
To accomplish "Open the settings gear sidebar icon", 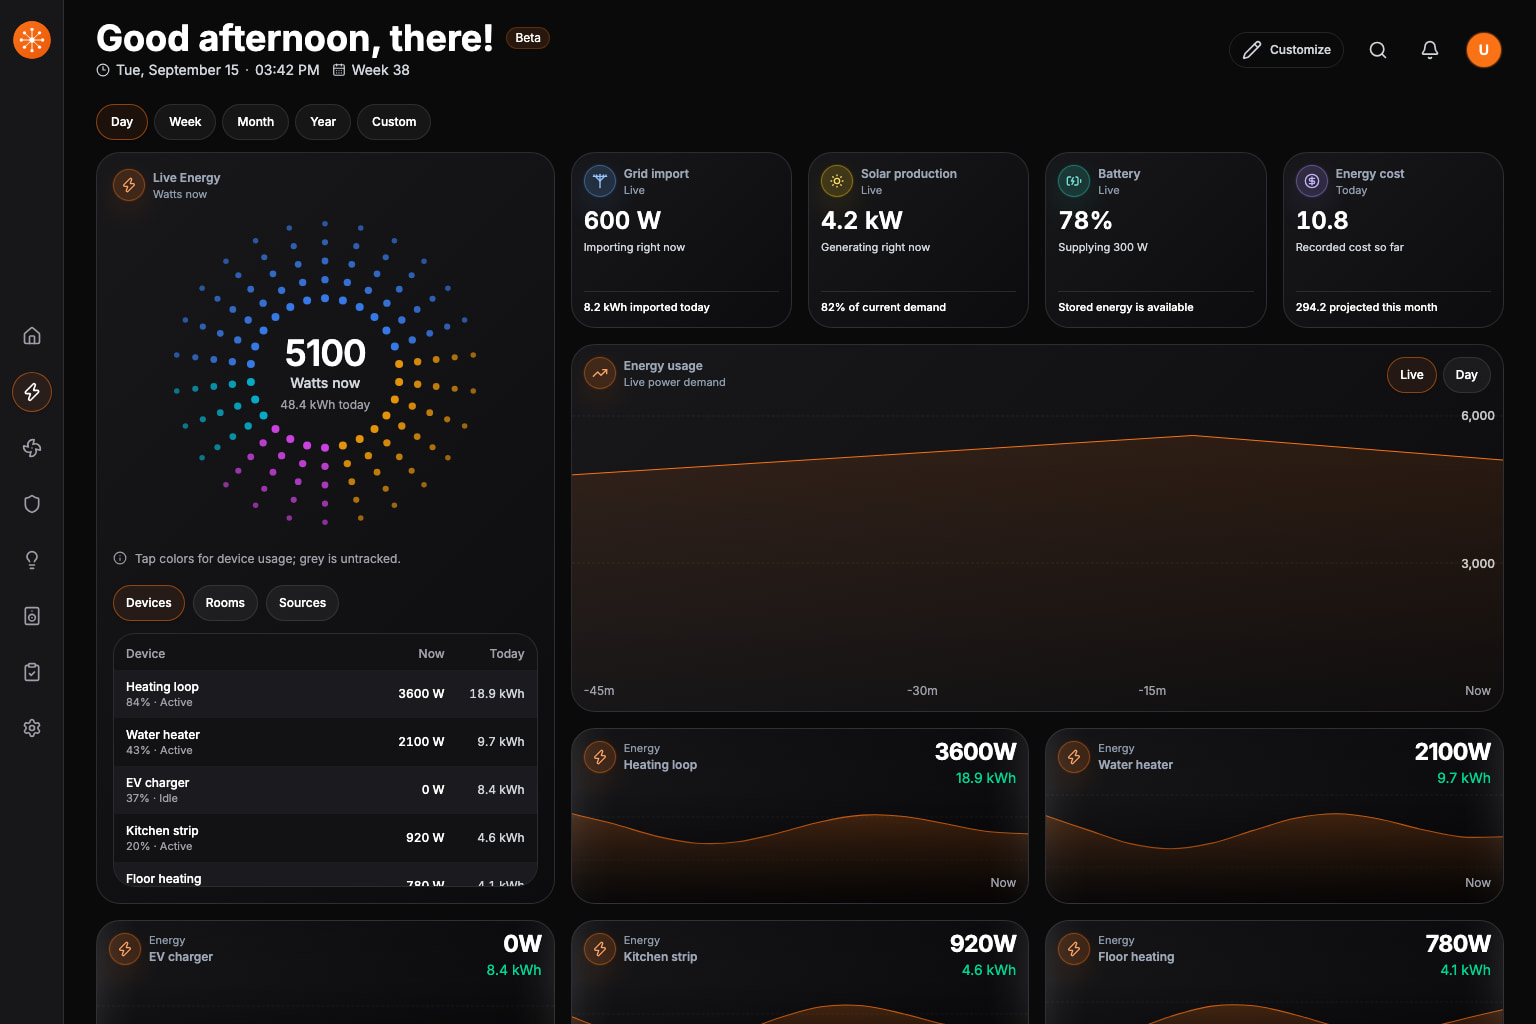I will 32,728.
